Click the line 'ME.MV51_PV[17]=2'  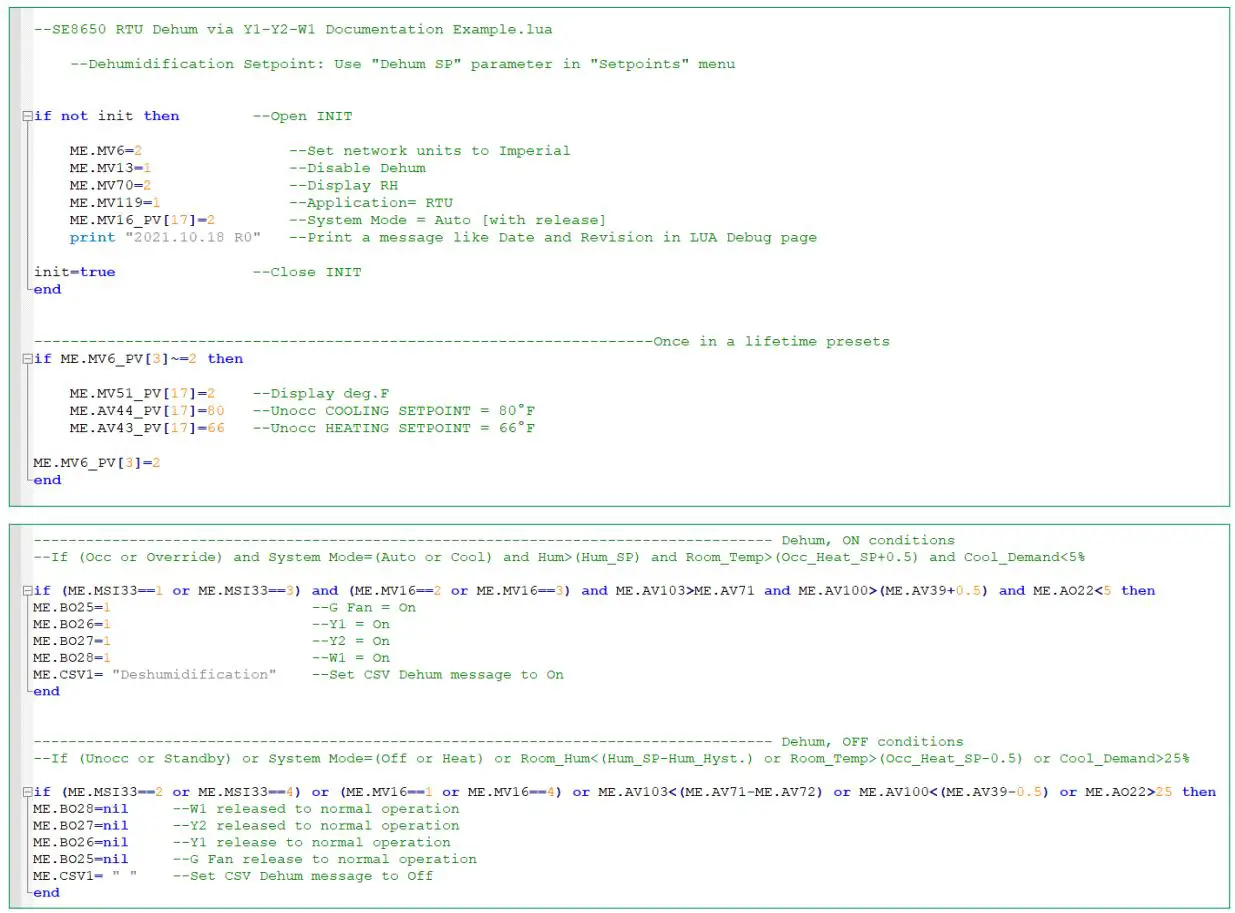pyautogui.click(x=142, y=394)
